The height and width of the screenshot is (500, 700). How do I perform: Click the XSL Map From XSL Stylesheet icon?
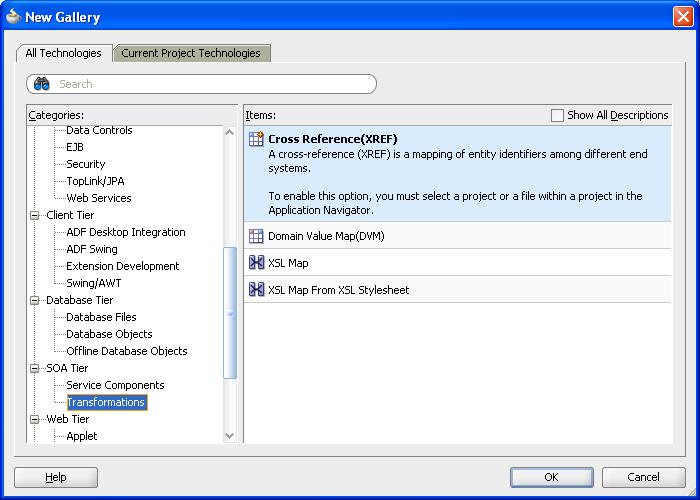pyautogui.click(x=256, y=289)
